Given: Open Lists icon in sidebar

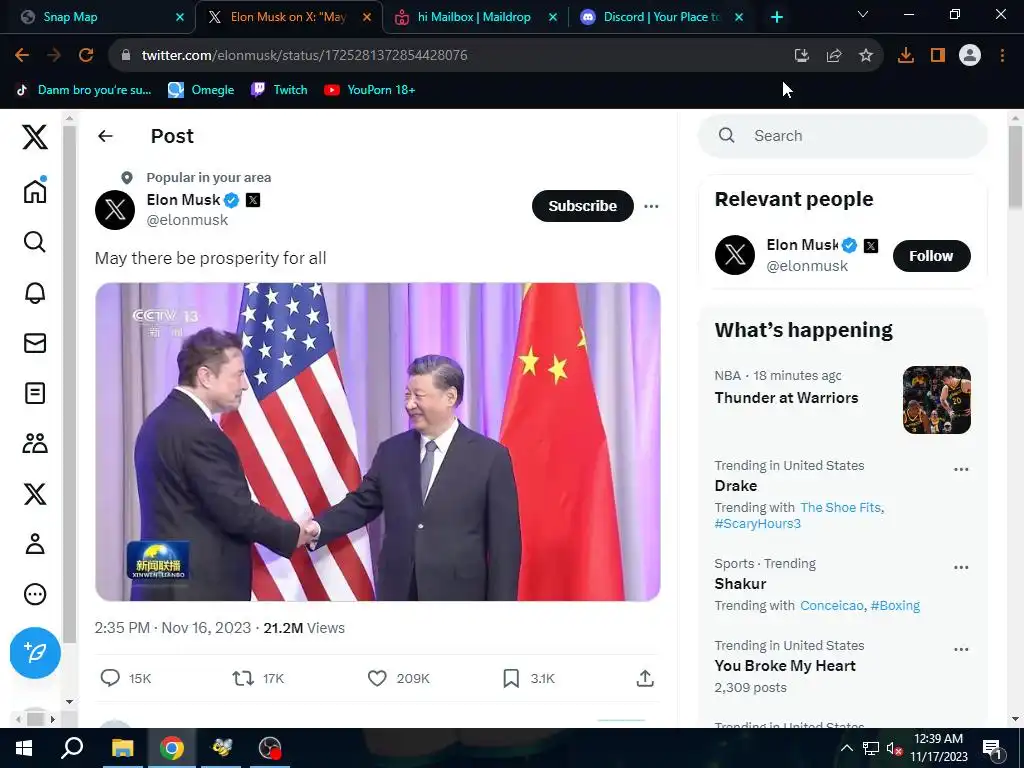Looking at the screenshot, I should tap(35, 393).
